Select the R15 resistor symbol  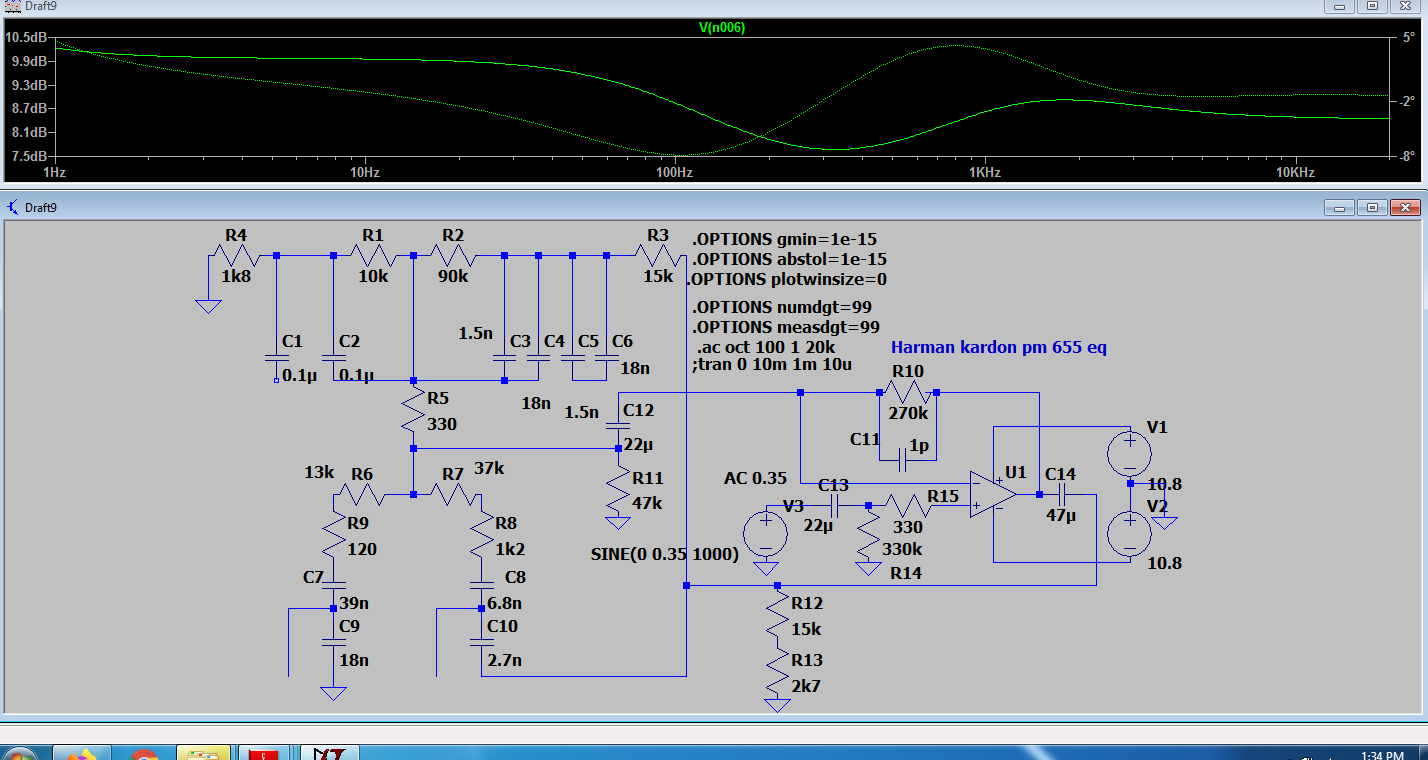tap(908, 505)
